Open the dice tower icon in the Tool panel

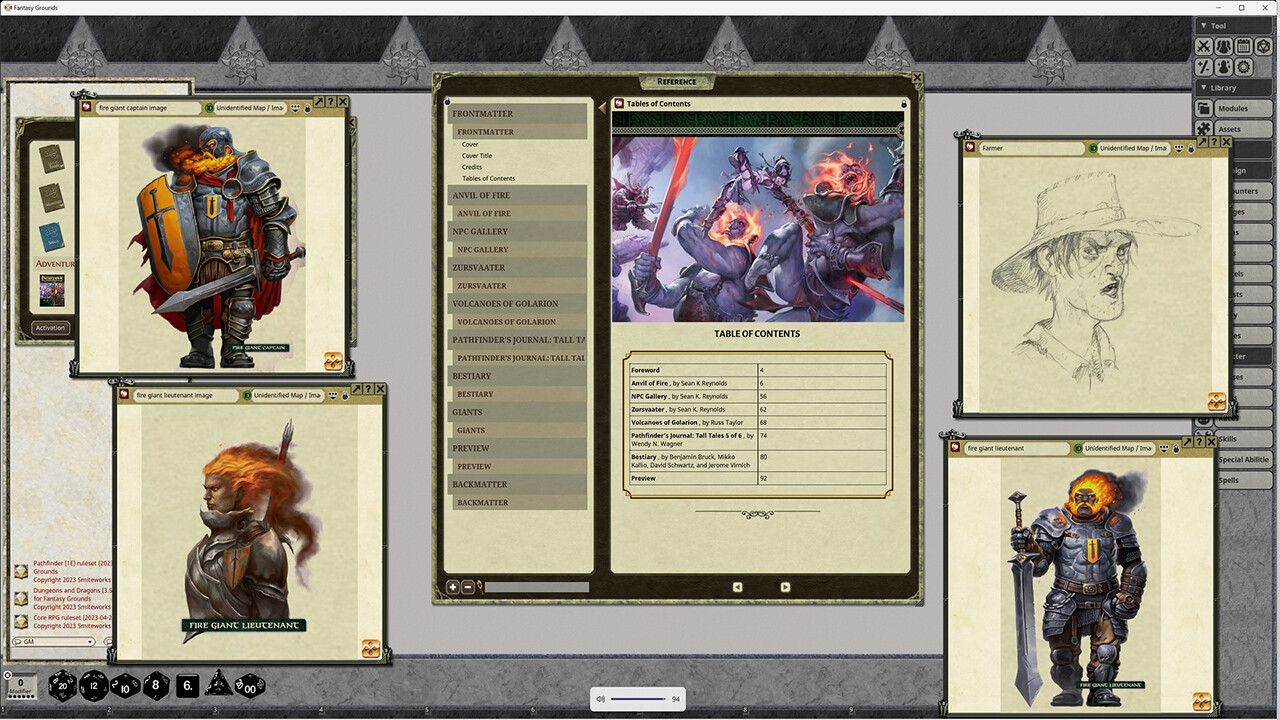pyautogui.click(x=1264, y=46)
